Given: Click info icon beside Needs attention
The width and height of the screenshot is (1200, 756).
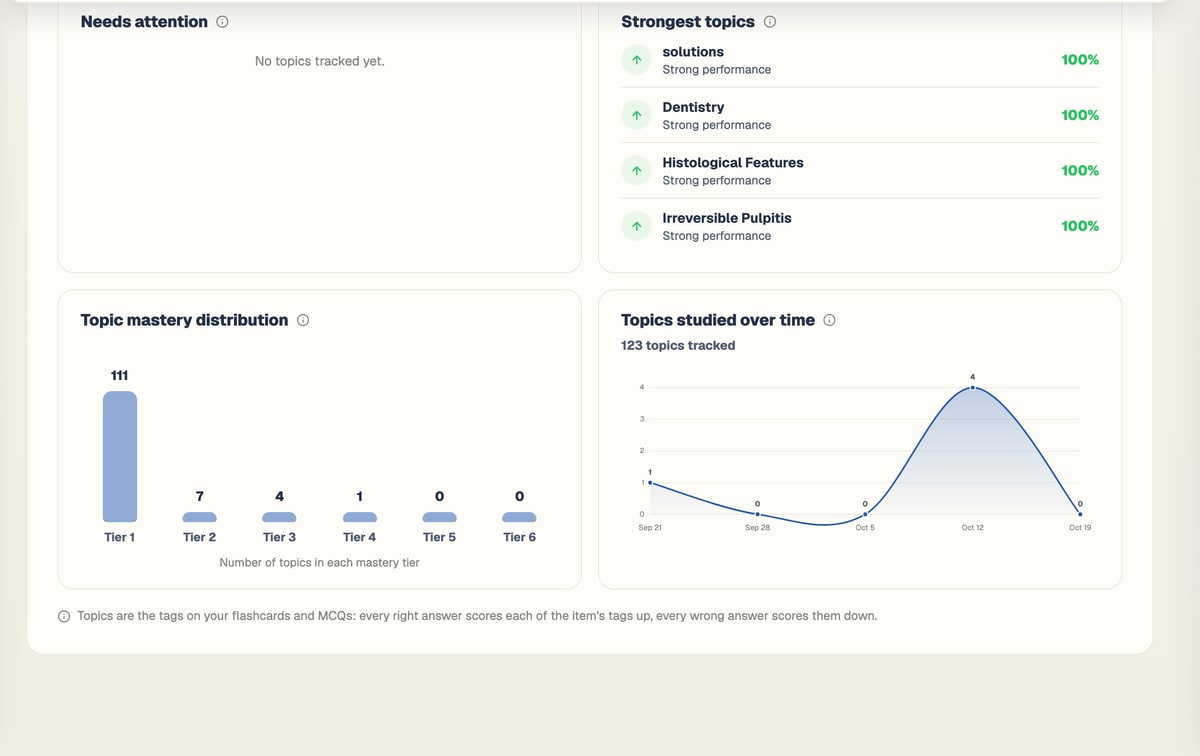Looking at the screenshot, I should [x=222, y=22].
